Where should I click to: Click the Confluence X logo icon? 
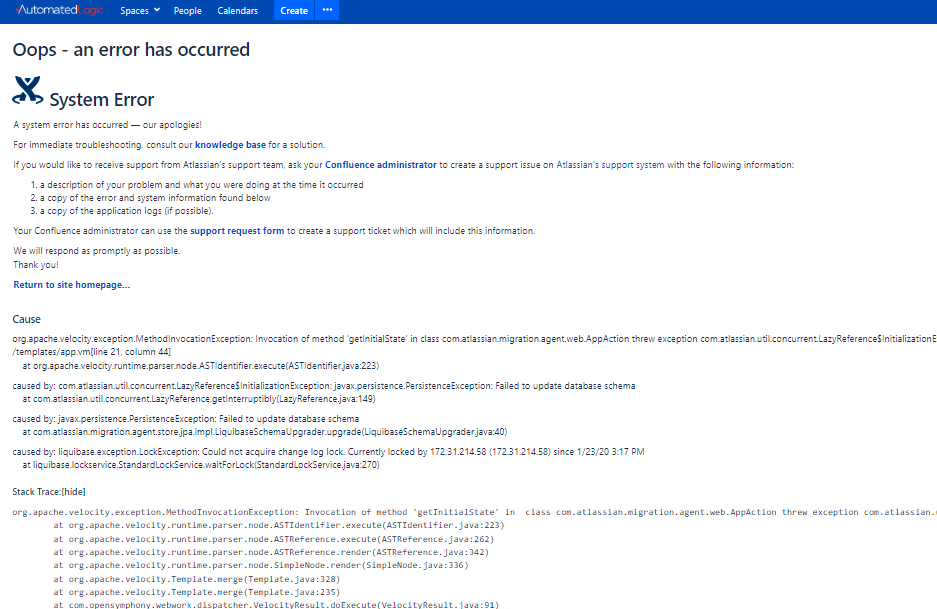[27, 91]
